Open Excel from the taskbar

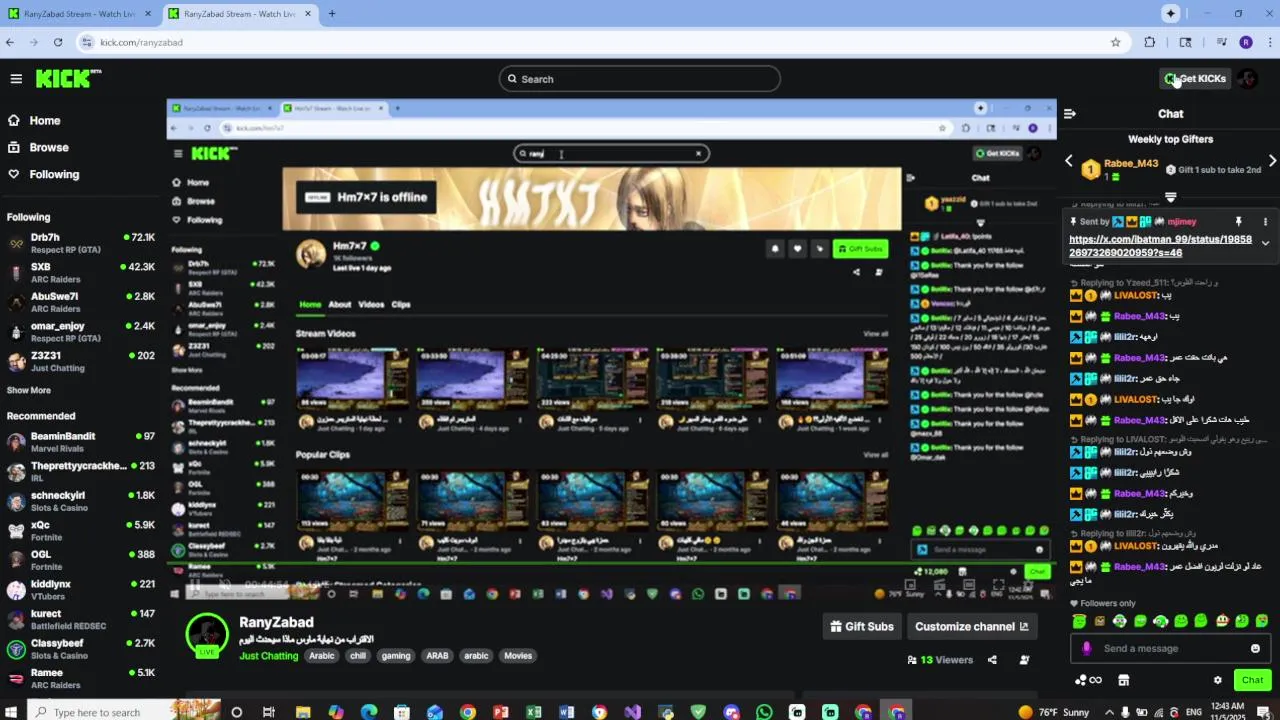tap(533, 712)
